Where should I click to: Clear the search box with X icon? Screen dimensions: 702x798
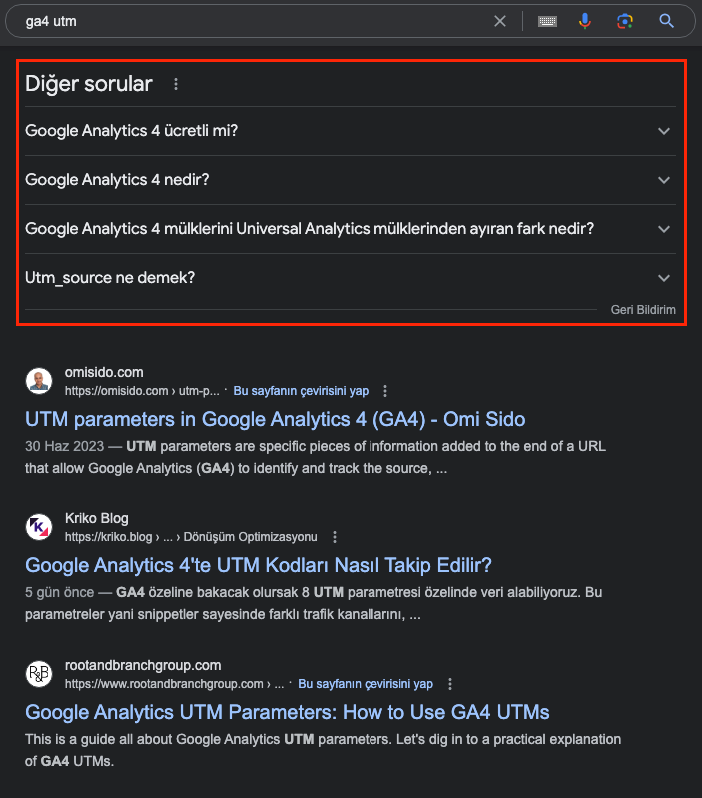[500, 21]
